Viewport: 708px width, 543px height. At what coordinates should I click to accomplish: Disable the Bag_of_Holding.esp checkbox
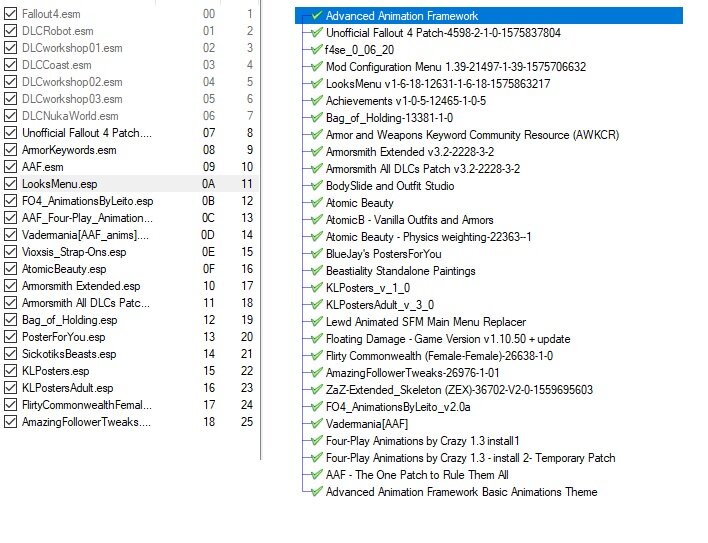10,320
